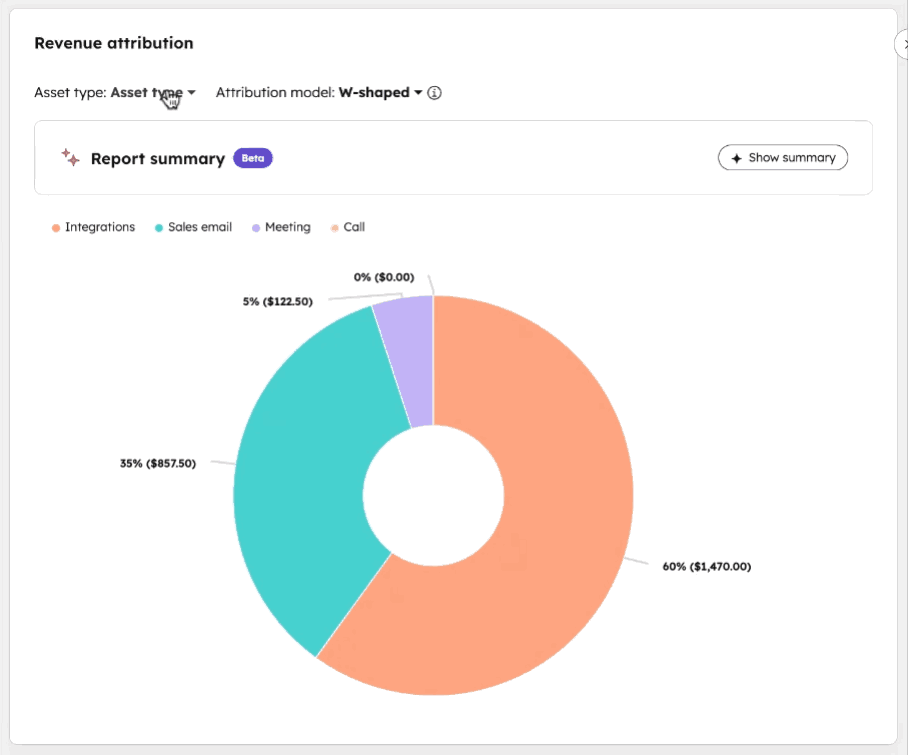Click the Show summary button
This screenshot has width=908, height=755.
[x=782, y=158]
